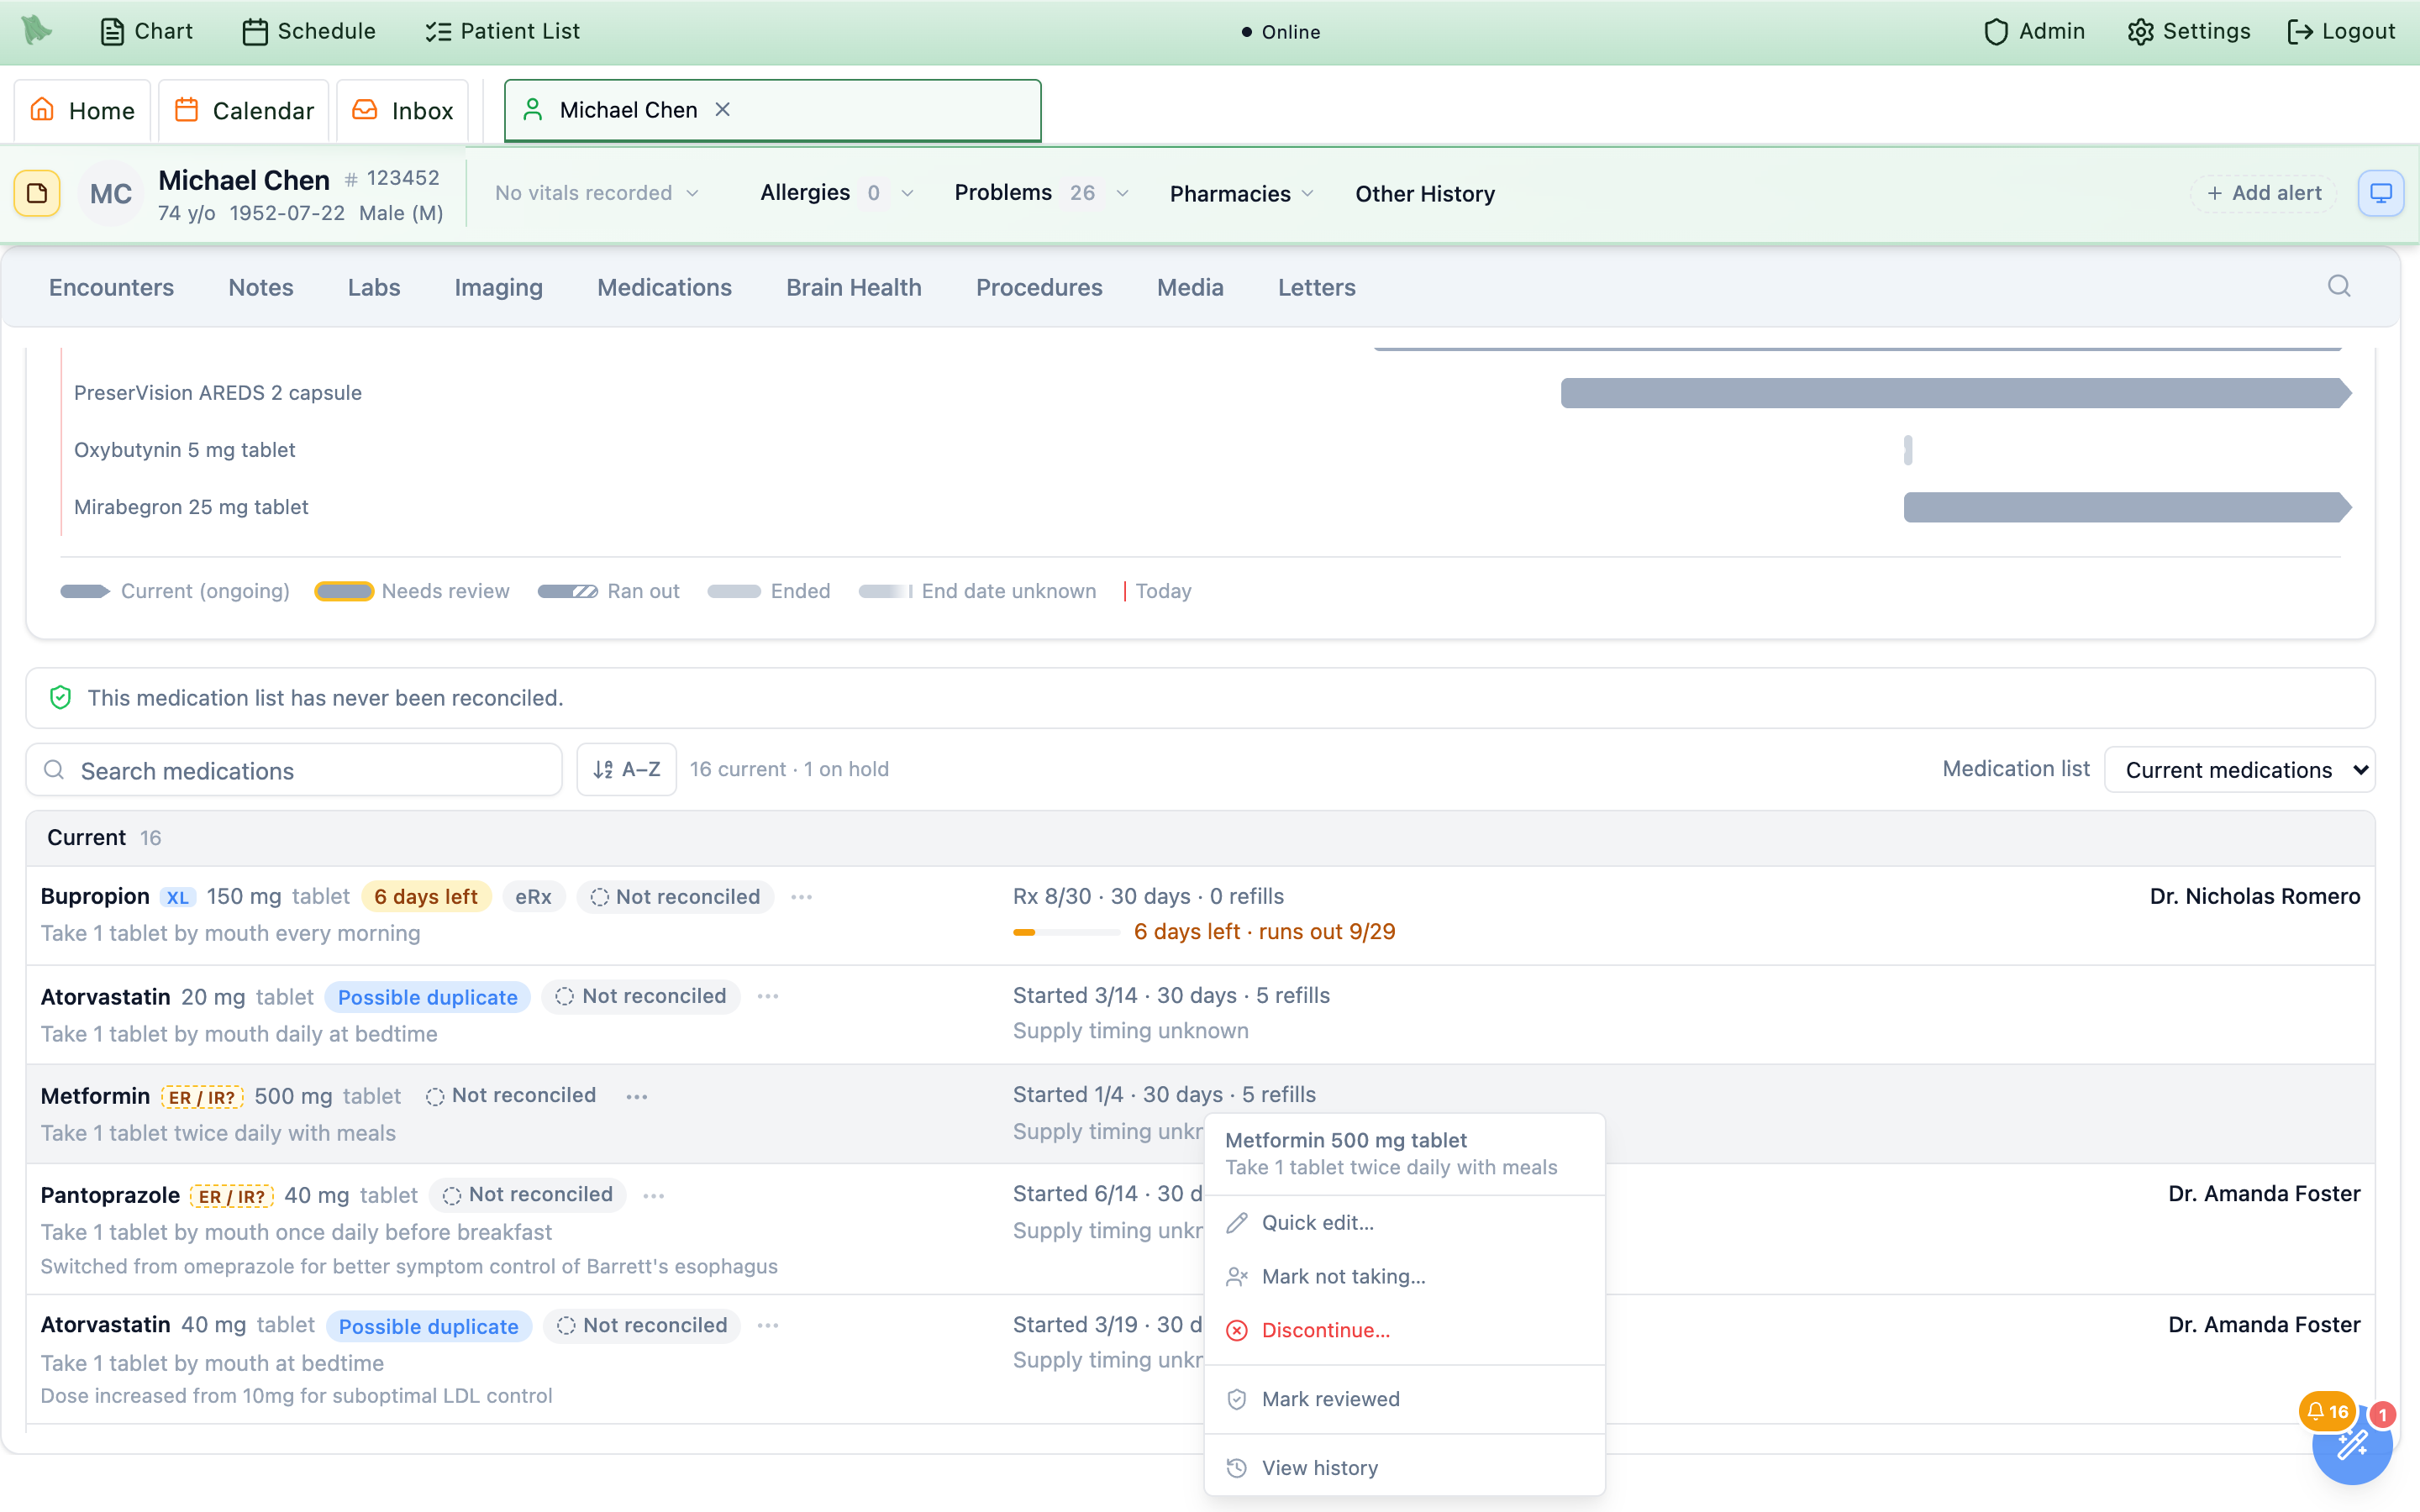
Task: Open Atorvastatin 40 mg more options ellipsis
Action: pos(768,1325)
